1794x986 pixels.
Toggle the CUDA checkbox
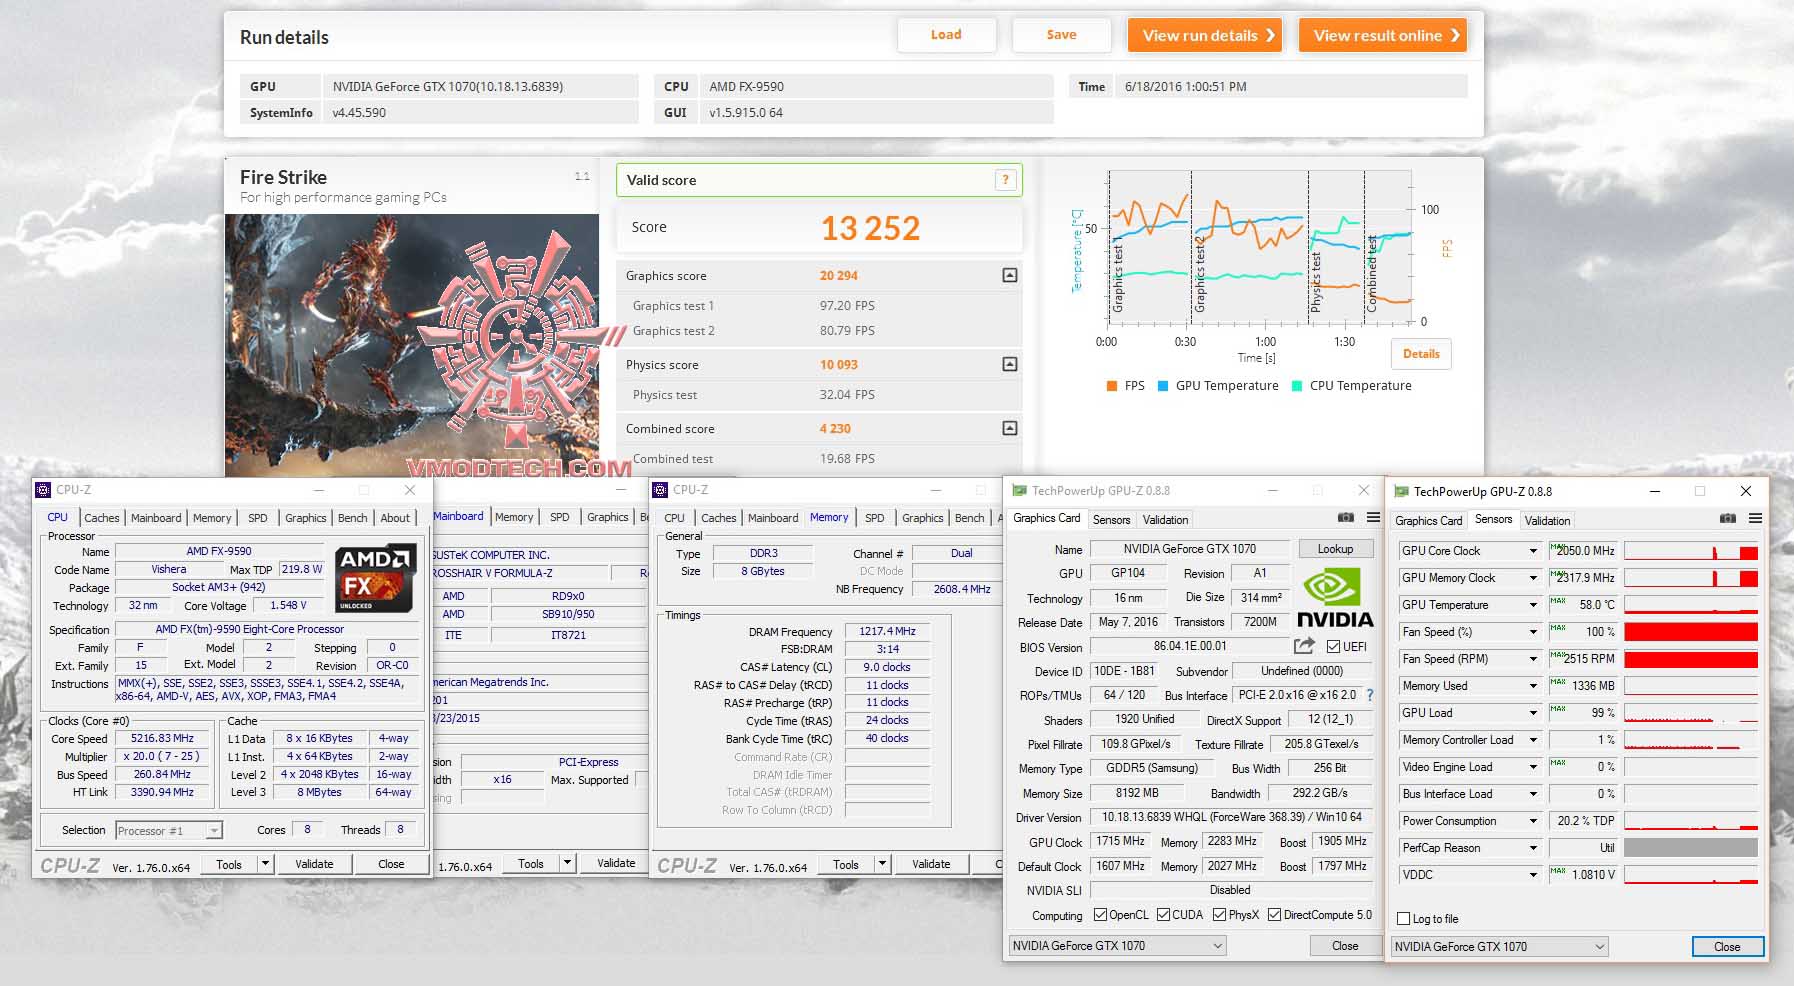(x=1163, y=915)
